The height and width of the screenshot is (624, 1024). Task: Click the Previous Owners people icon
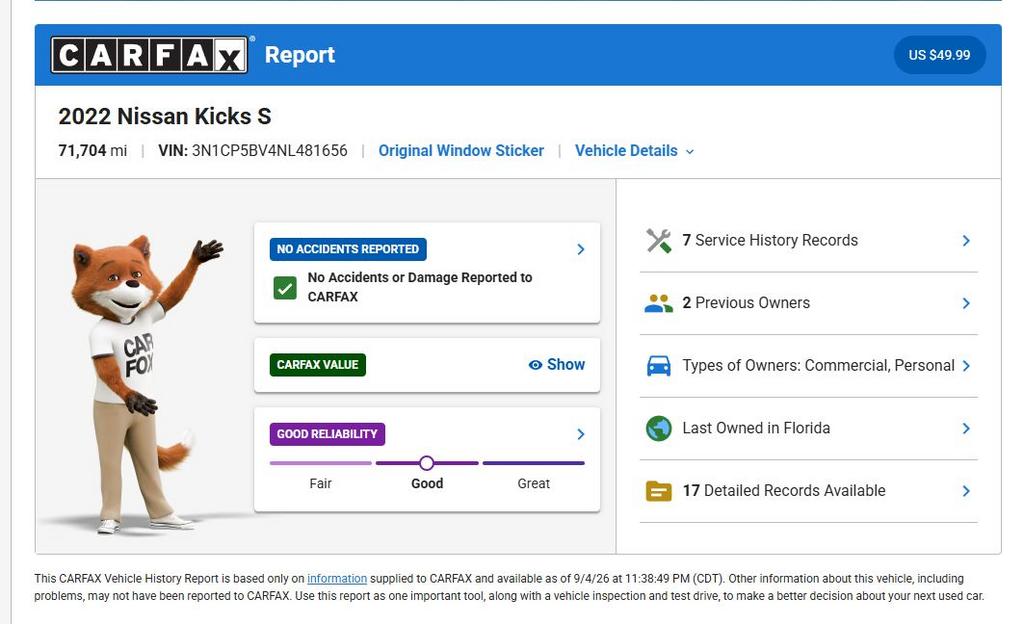click(658, 304)
